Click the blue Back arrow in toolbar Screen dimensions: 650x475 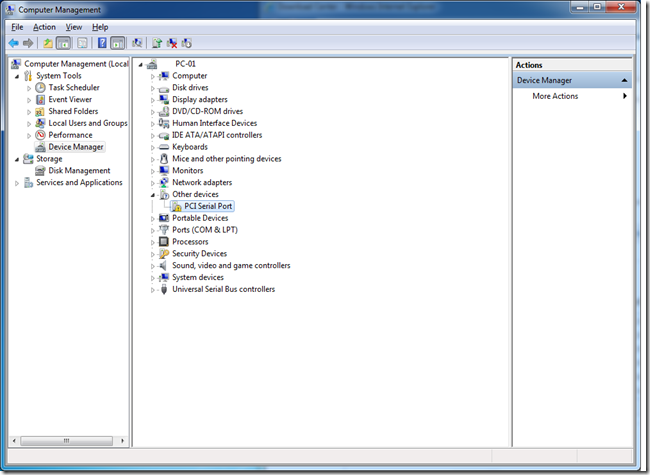[13, 43]
